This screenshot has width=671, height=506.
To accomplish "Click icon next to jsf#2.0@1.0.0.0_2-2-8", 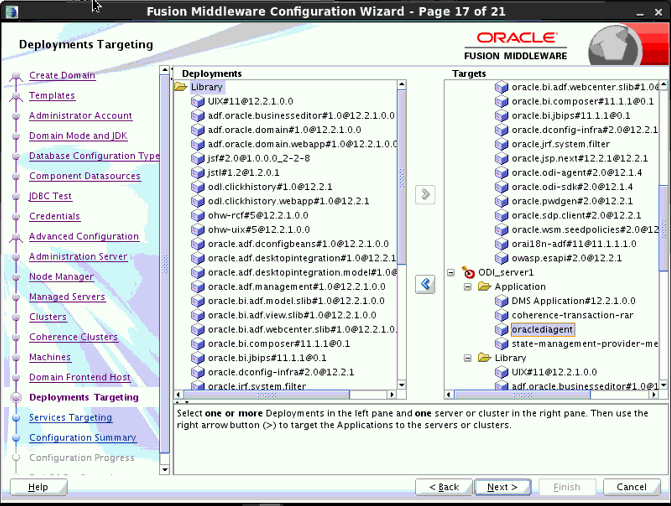I will (x=198, y=158).
